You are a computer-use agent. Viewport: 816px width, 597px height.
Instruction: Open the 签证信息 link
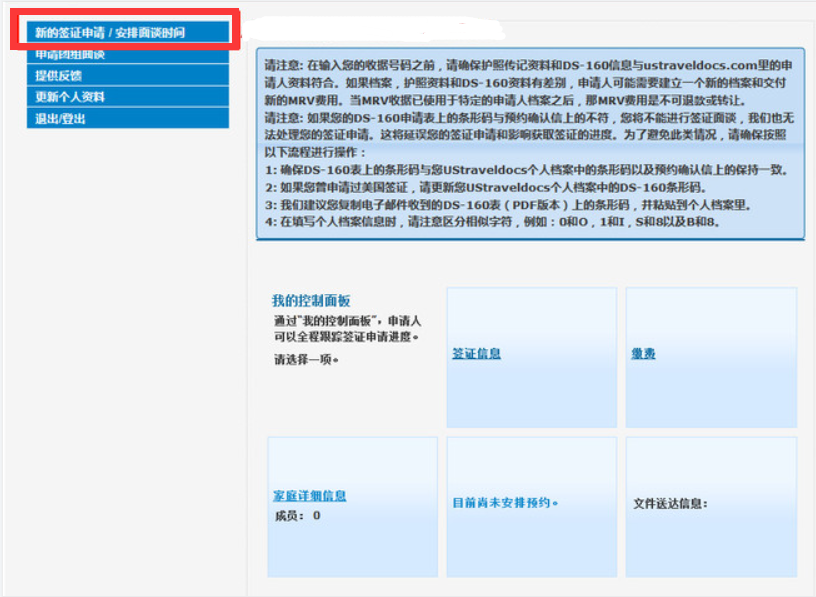point(476,354)
